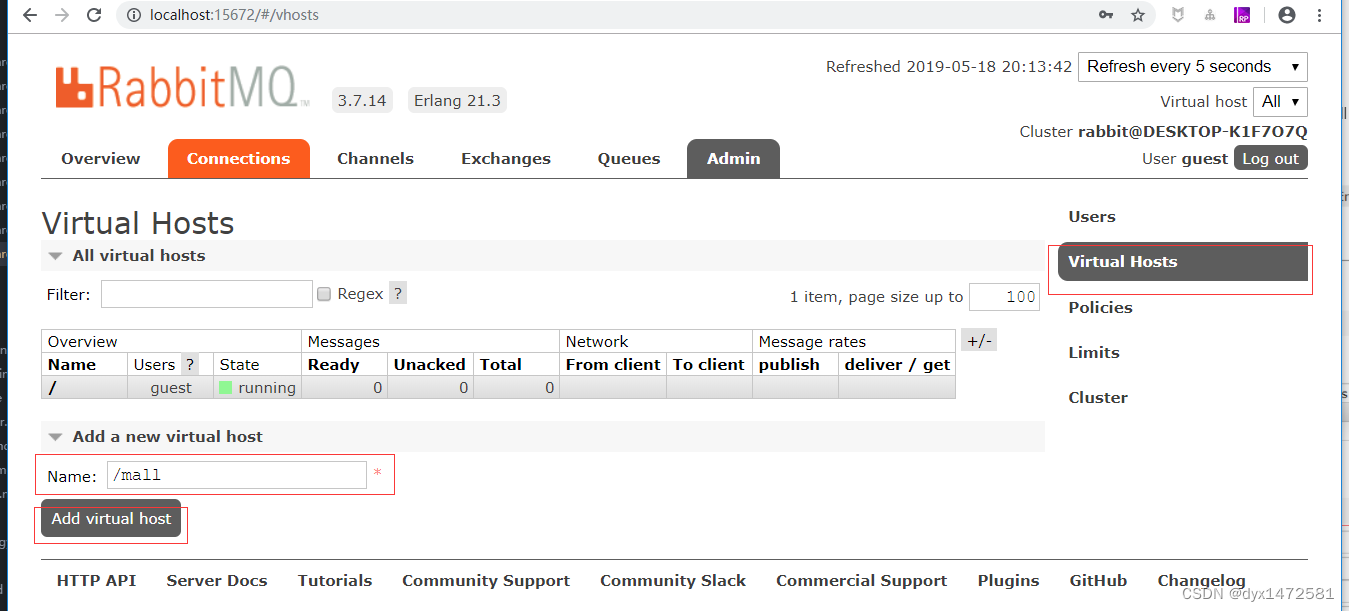The height and width of the screenshot is (611, 1349).
Task: Open Policies in the admin sidebar
Action: (1100, 308)
